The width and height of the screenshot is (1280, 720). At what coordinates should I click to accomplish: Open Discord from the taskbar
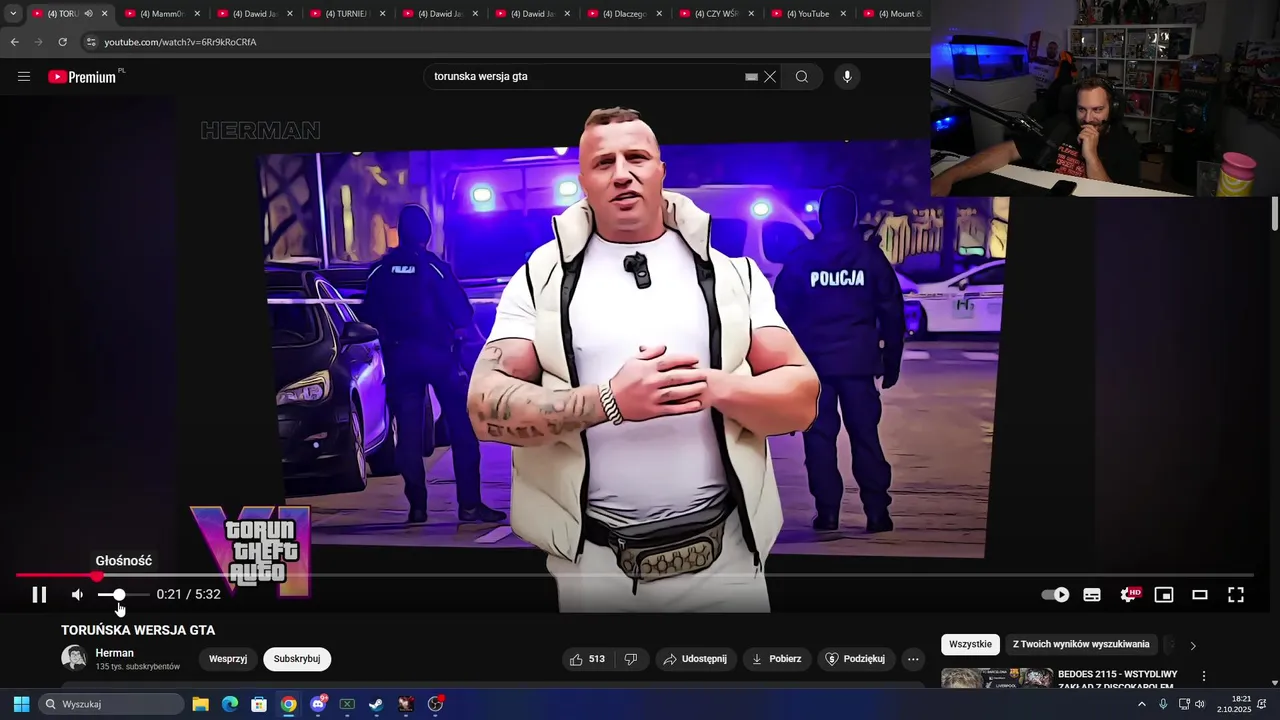pos(318,704)
